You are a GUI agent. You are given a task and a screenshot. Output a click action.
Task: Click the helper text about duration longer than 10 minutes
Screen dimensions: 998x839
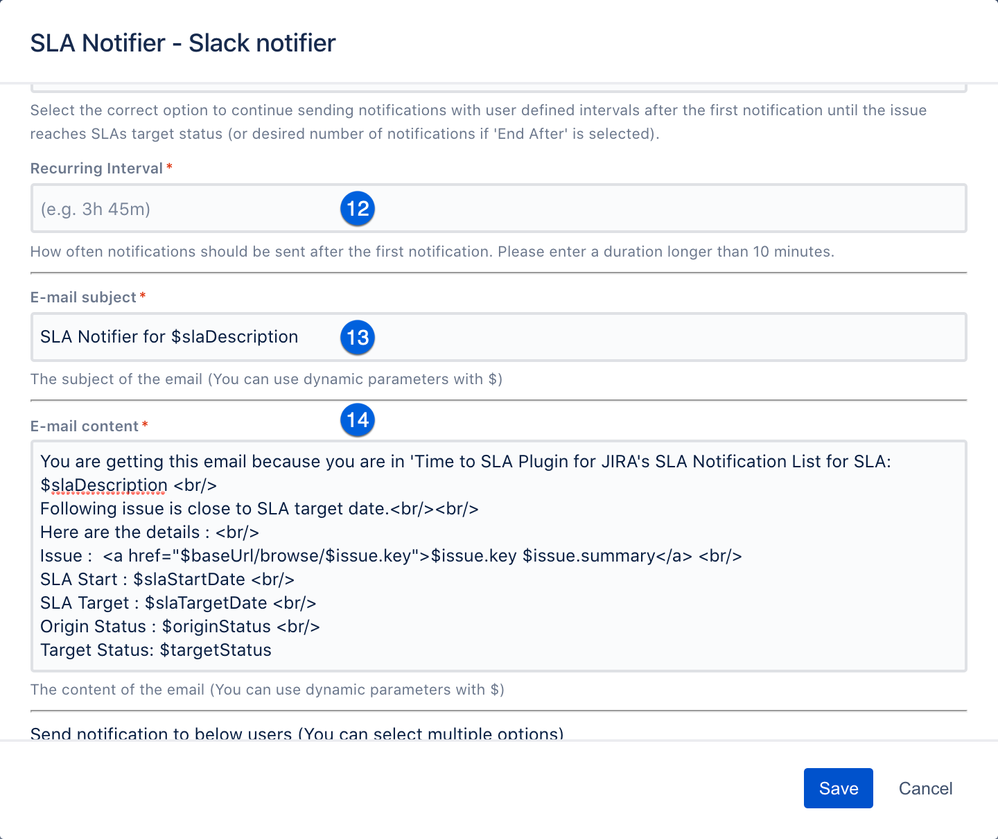coord(432,251)
